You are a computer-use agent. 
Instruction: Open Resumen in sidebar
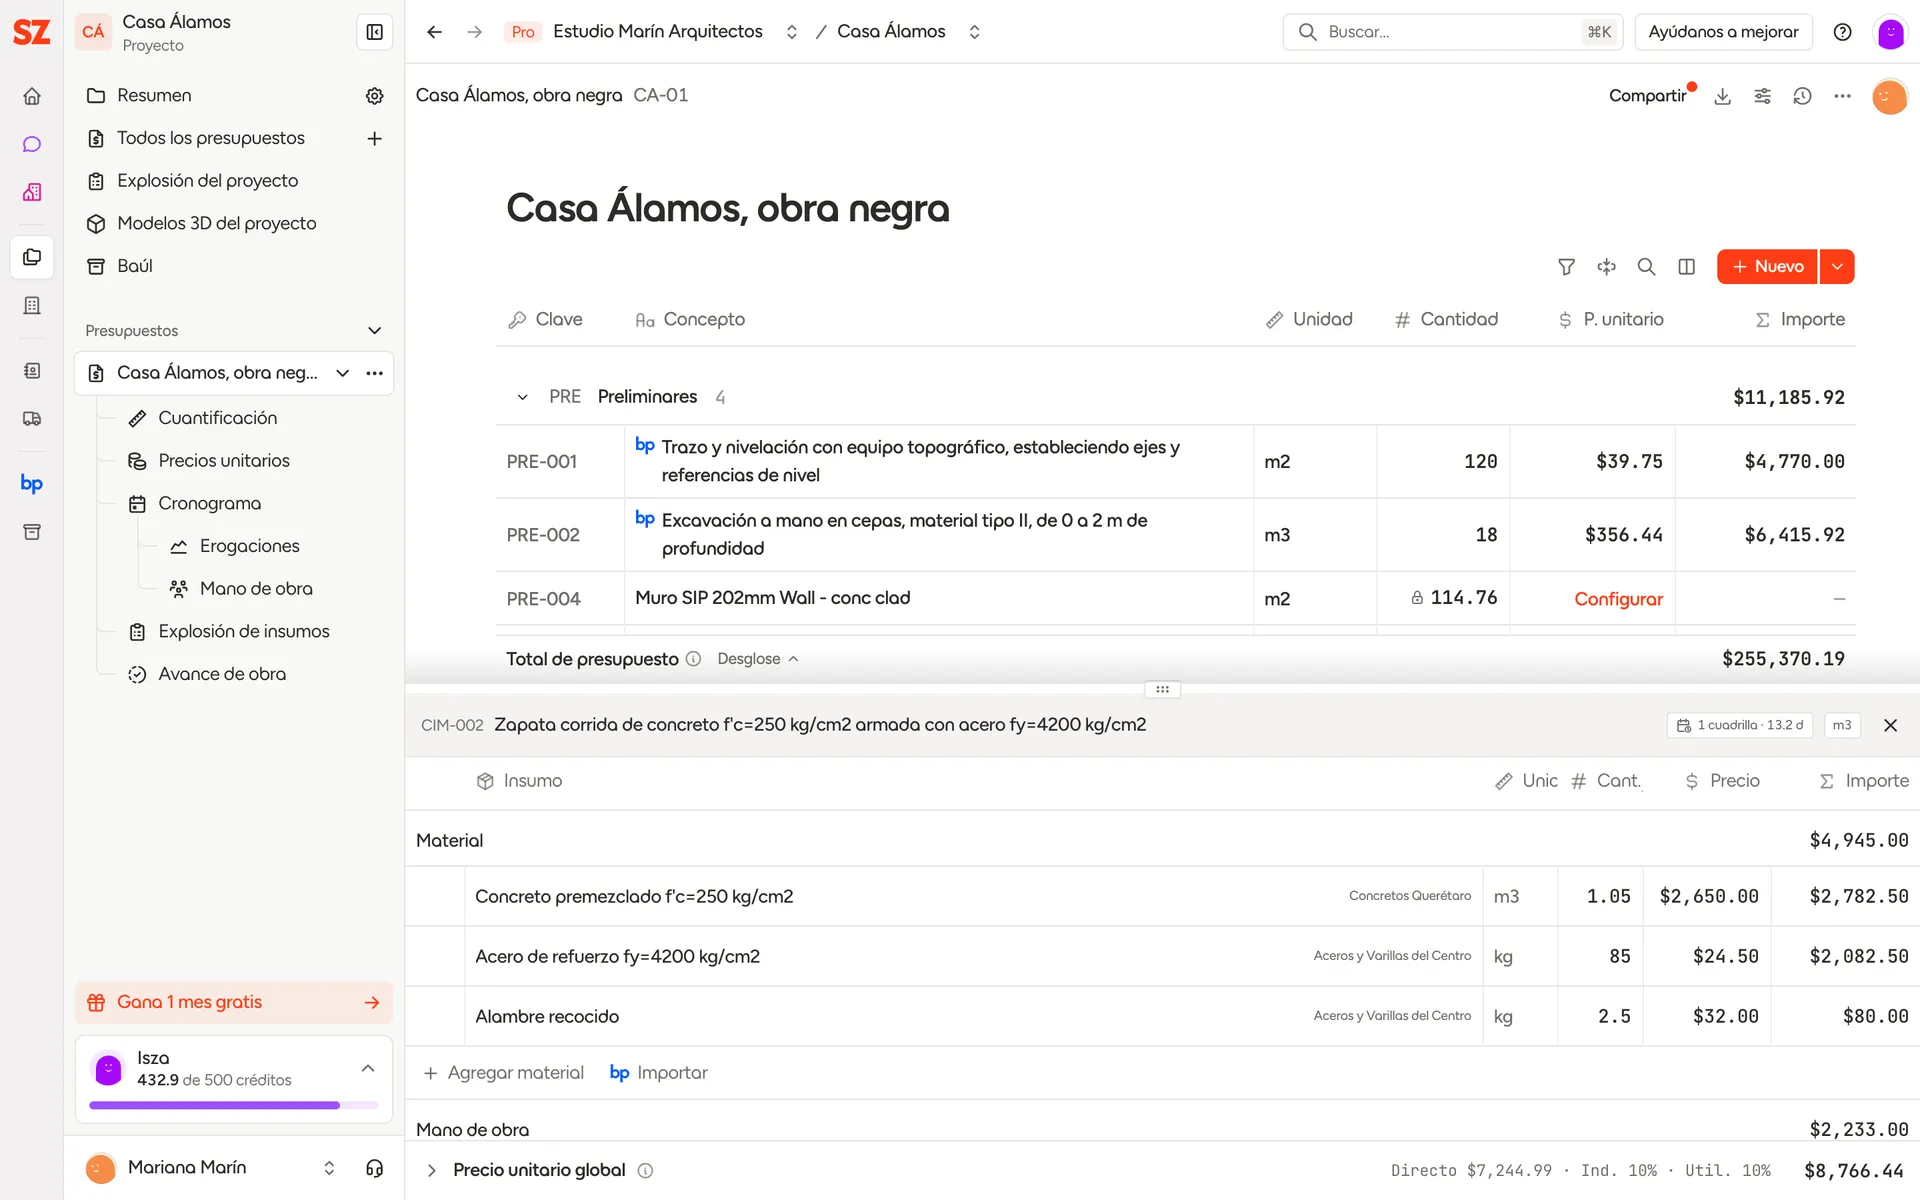tap(154, 96)
